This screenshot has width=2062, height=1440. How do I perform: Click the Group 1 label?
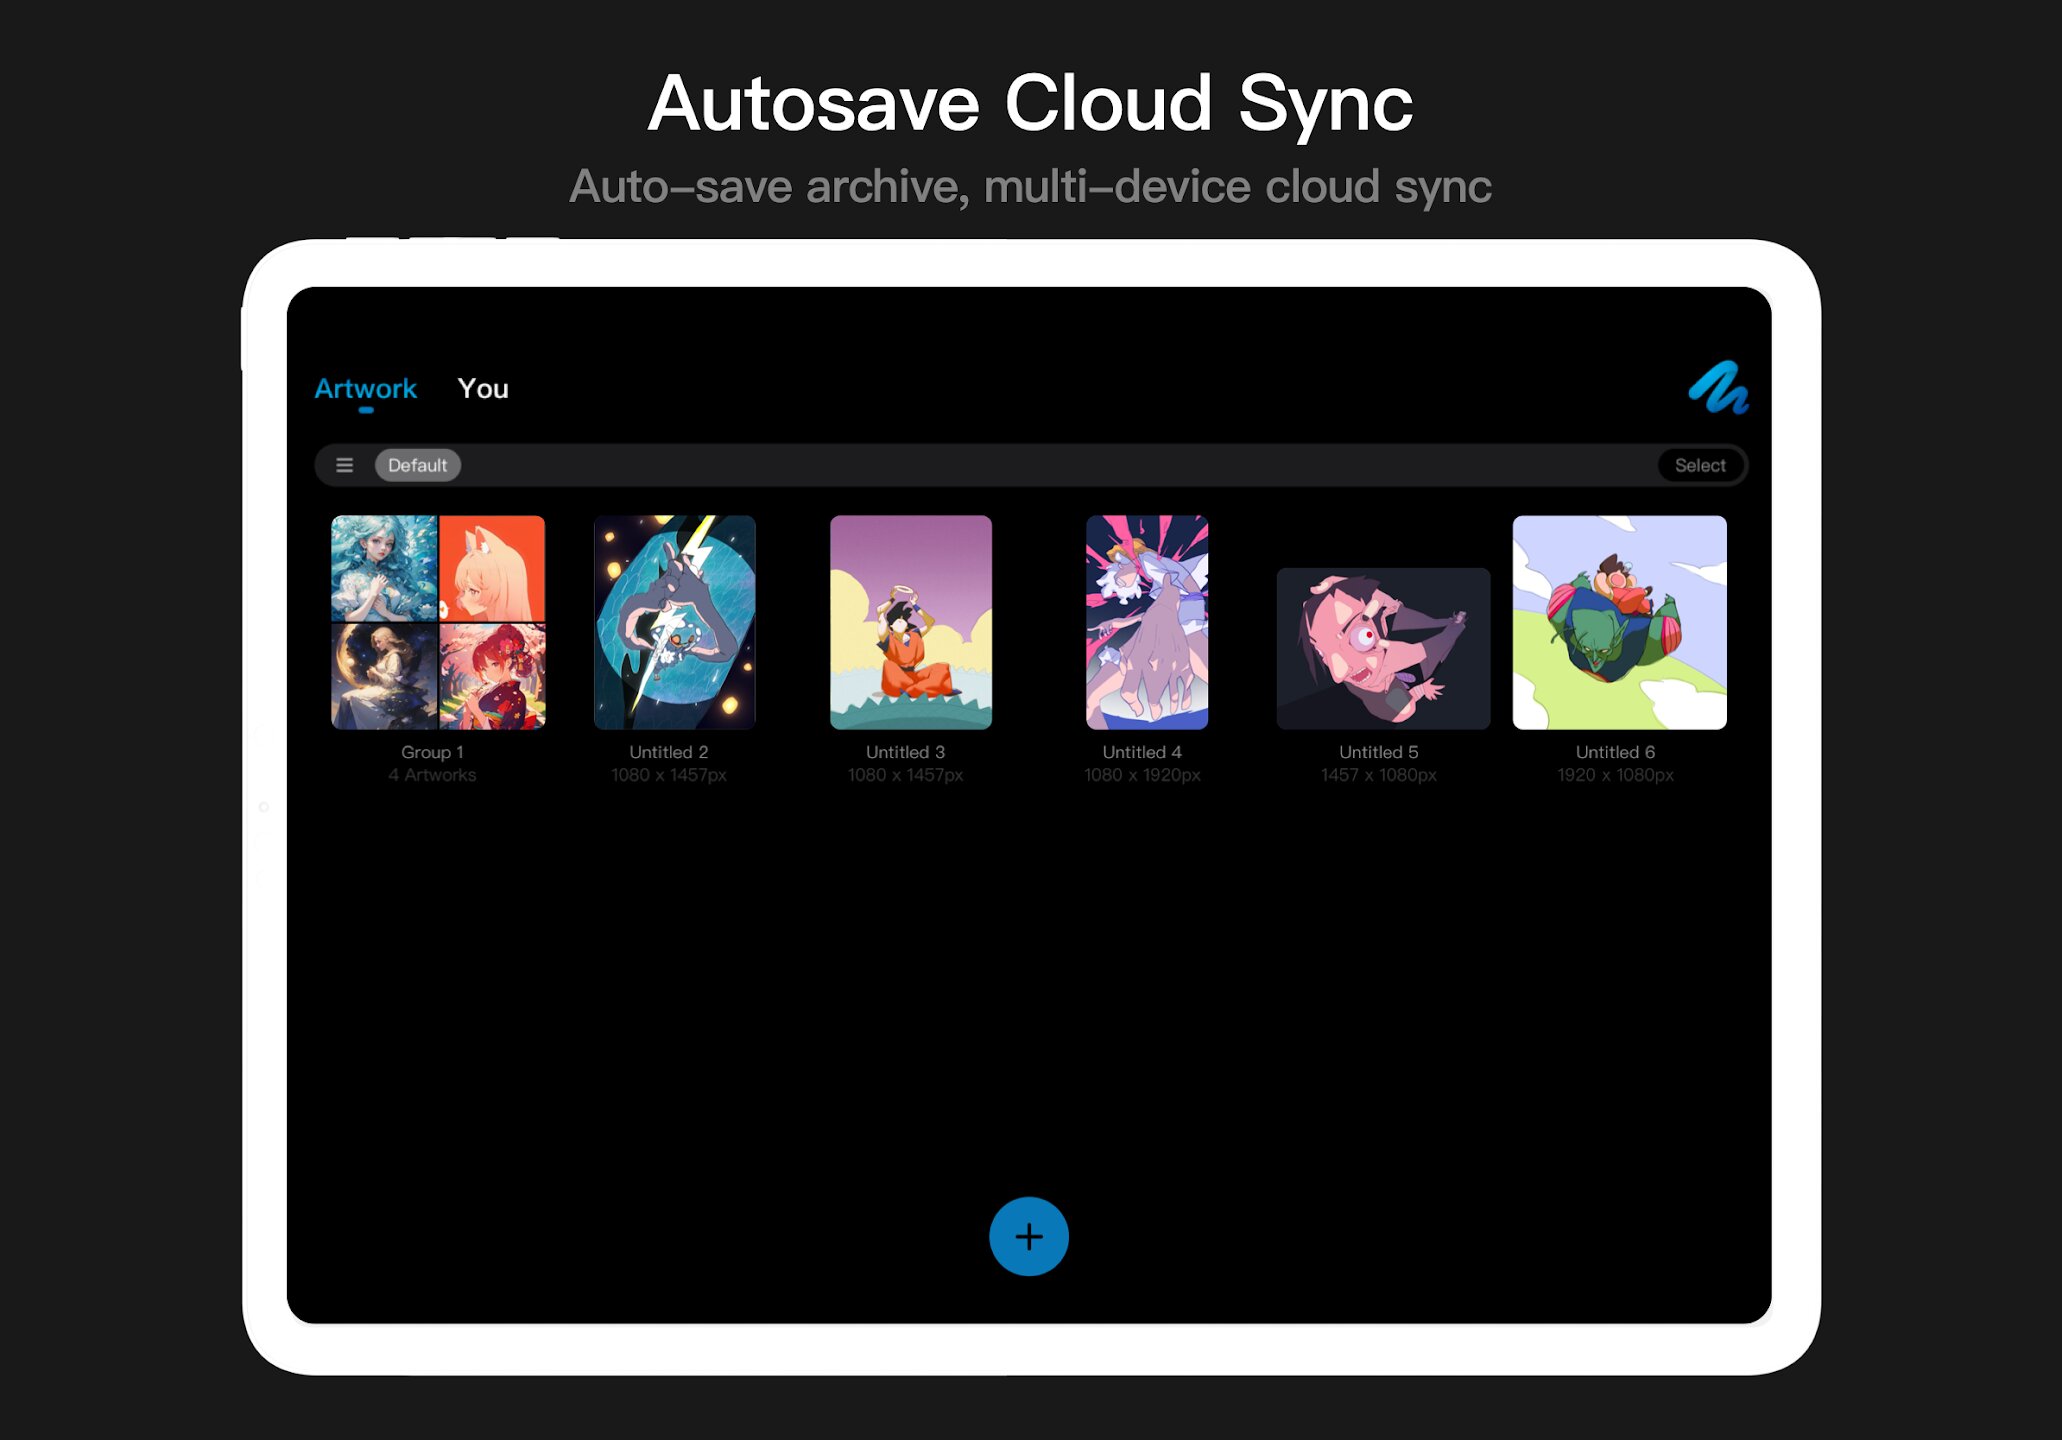(432, 752)
